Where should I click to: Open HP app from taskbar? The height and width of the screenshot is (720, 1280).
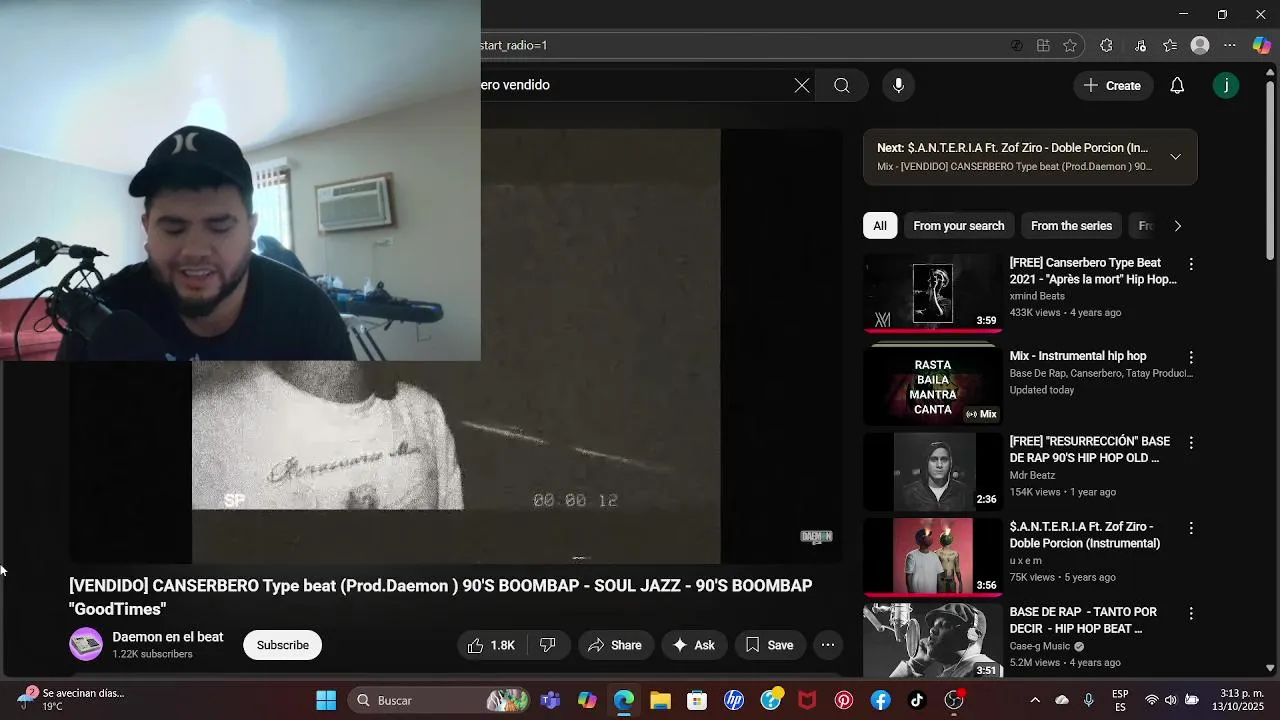[x=734, y=700]
